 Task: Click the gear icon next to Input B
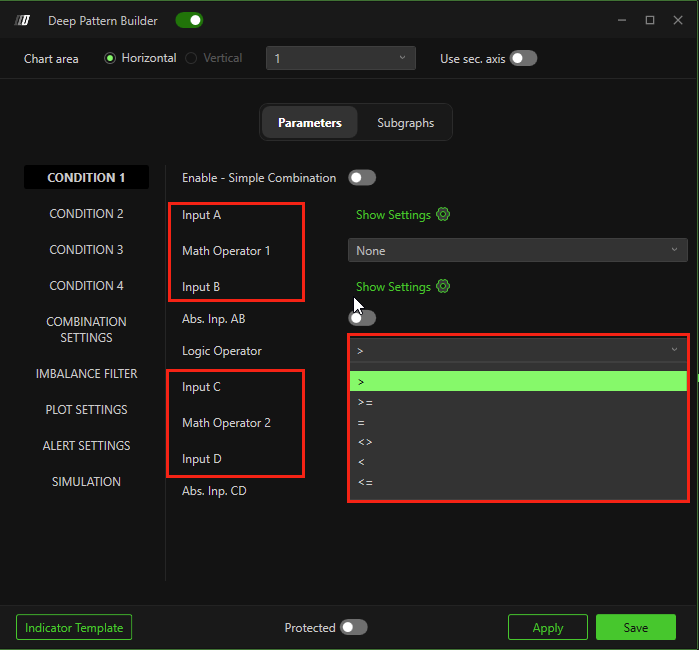point(443,287)
